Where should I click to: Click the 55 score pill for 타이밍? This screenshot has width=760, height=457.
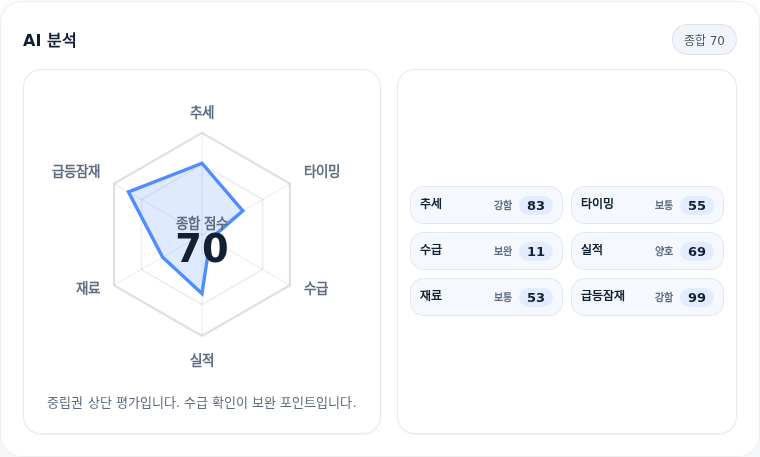coord(697,205)
